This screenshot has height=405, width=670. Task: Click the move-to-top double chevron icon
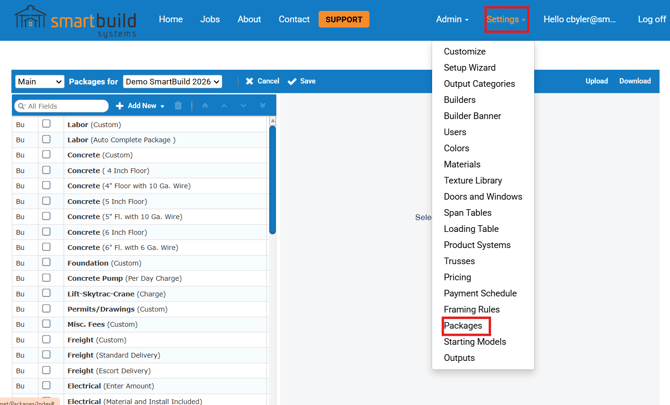205,106
